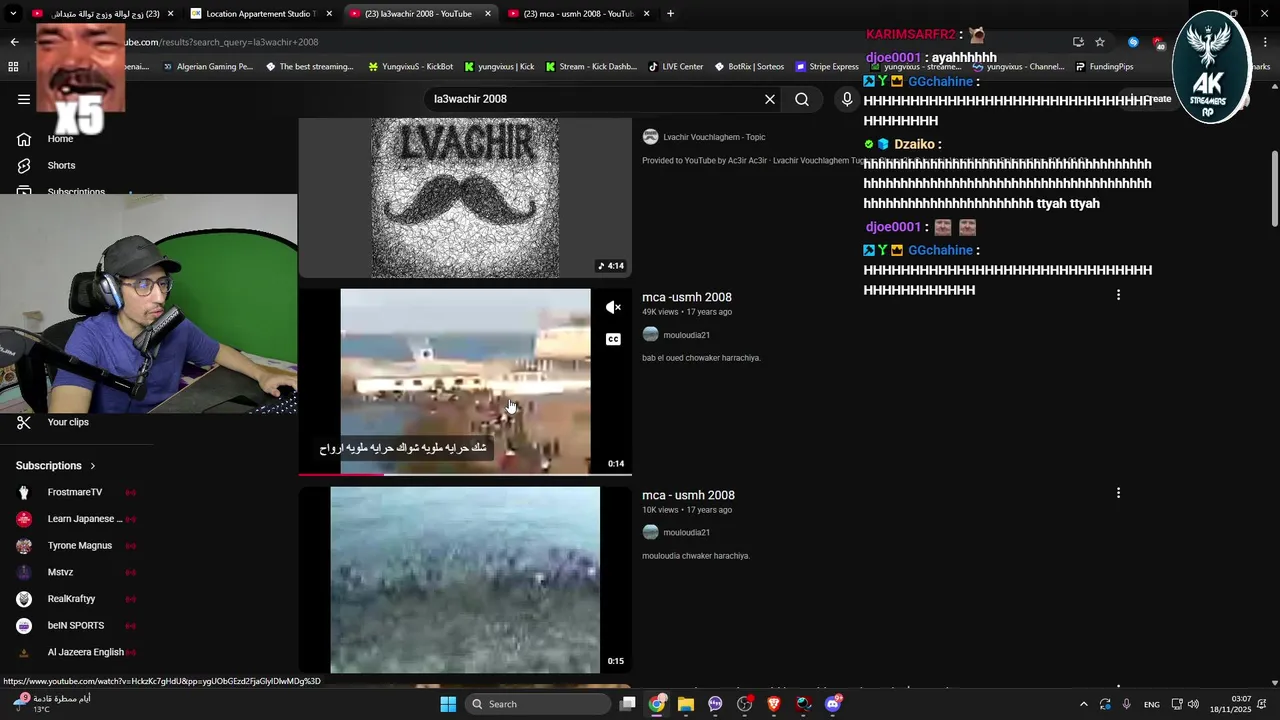Seek on the video preview progress bar
Image resolution: width=1280 pixels, height=720 pixels.
[x=465, y=474]
